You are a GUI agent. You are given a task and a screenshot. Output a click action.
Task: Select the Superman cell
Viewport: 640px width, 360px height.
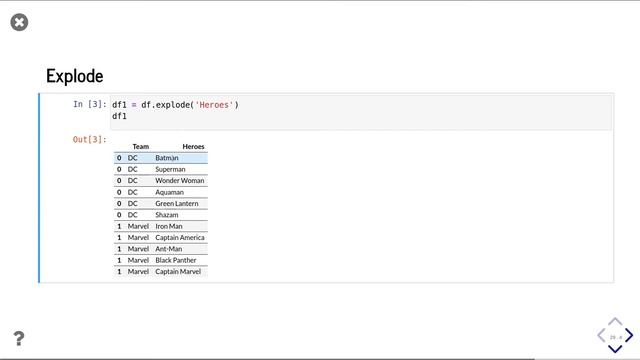(x=170, y=169)
